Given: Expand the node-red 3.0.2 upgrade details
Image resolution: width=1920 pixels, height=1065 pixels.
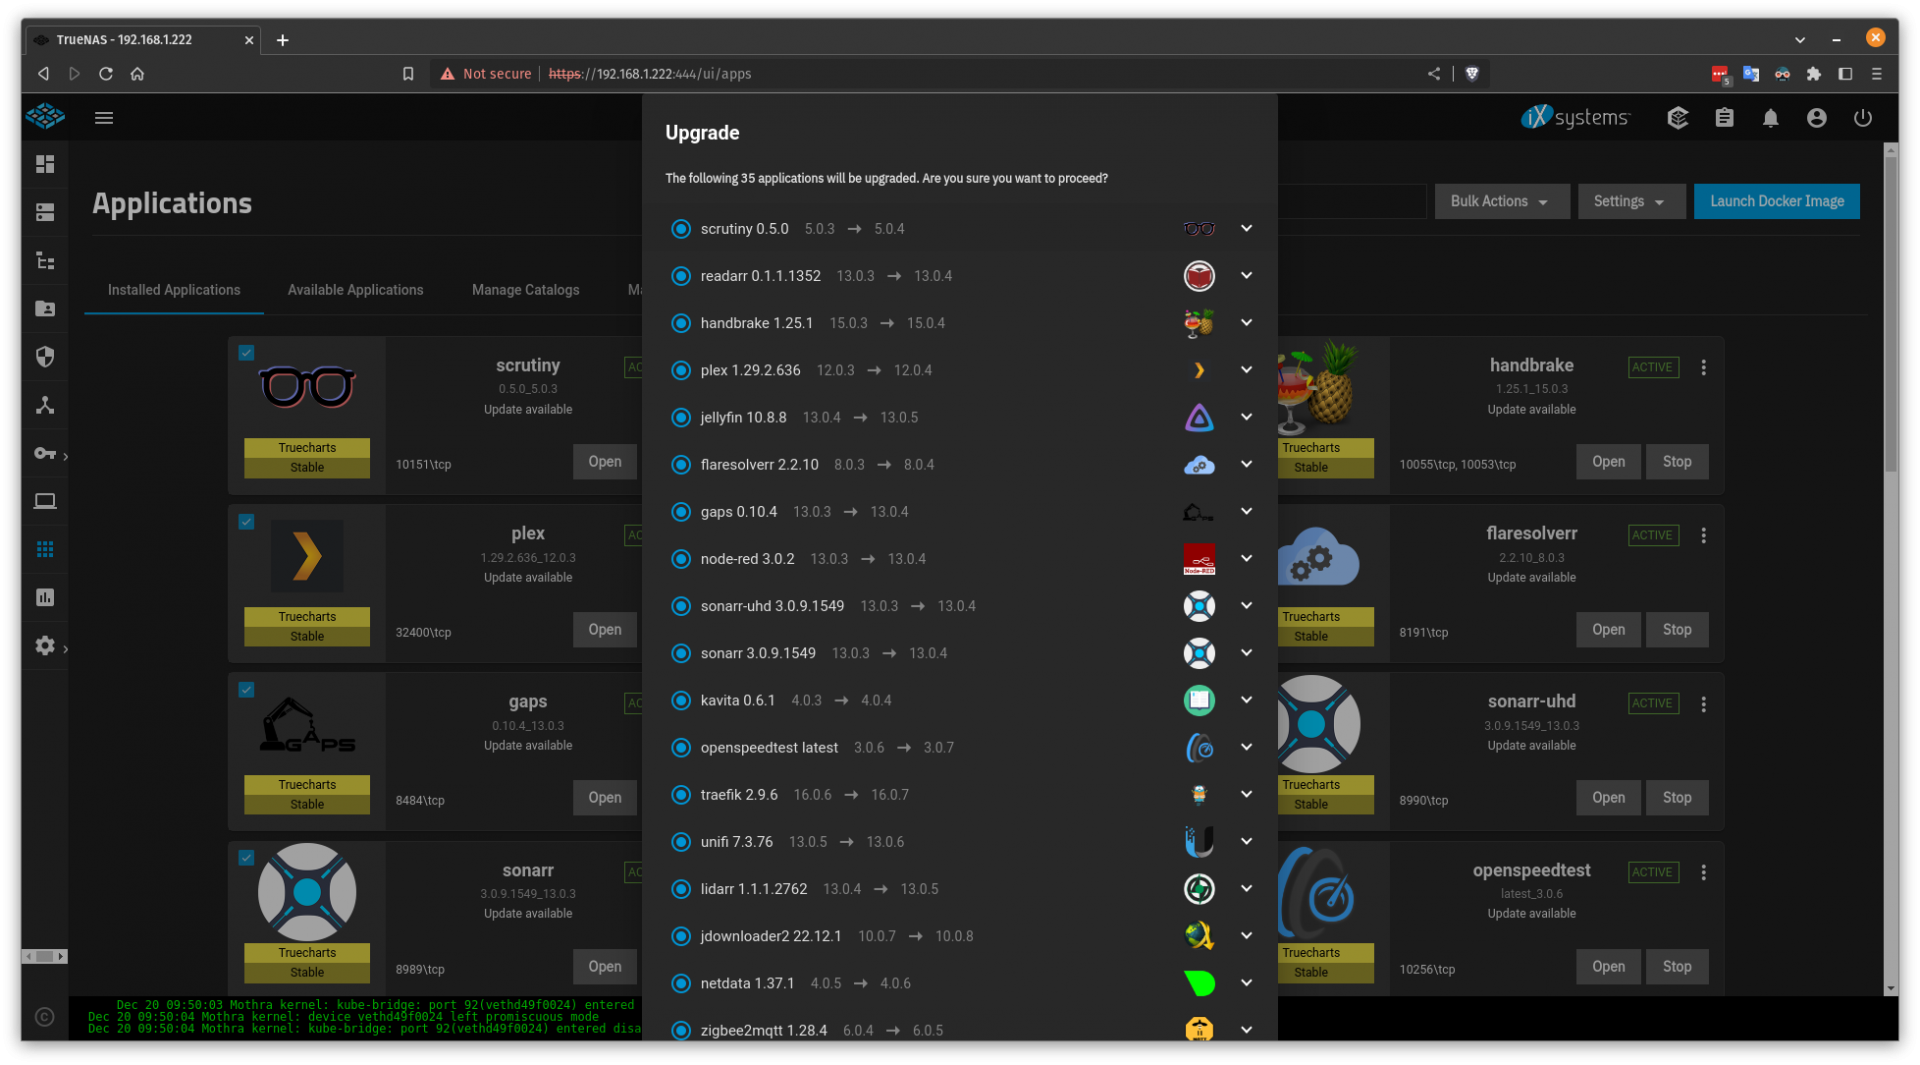Looking at the screenshot, I should point(1246,558).
